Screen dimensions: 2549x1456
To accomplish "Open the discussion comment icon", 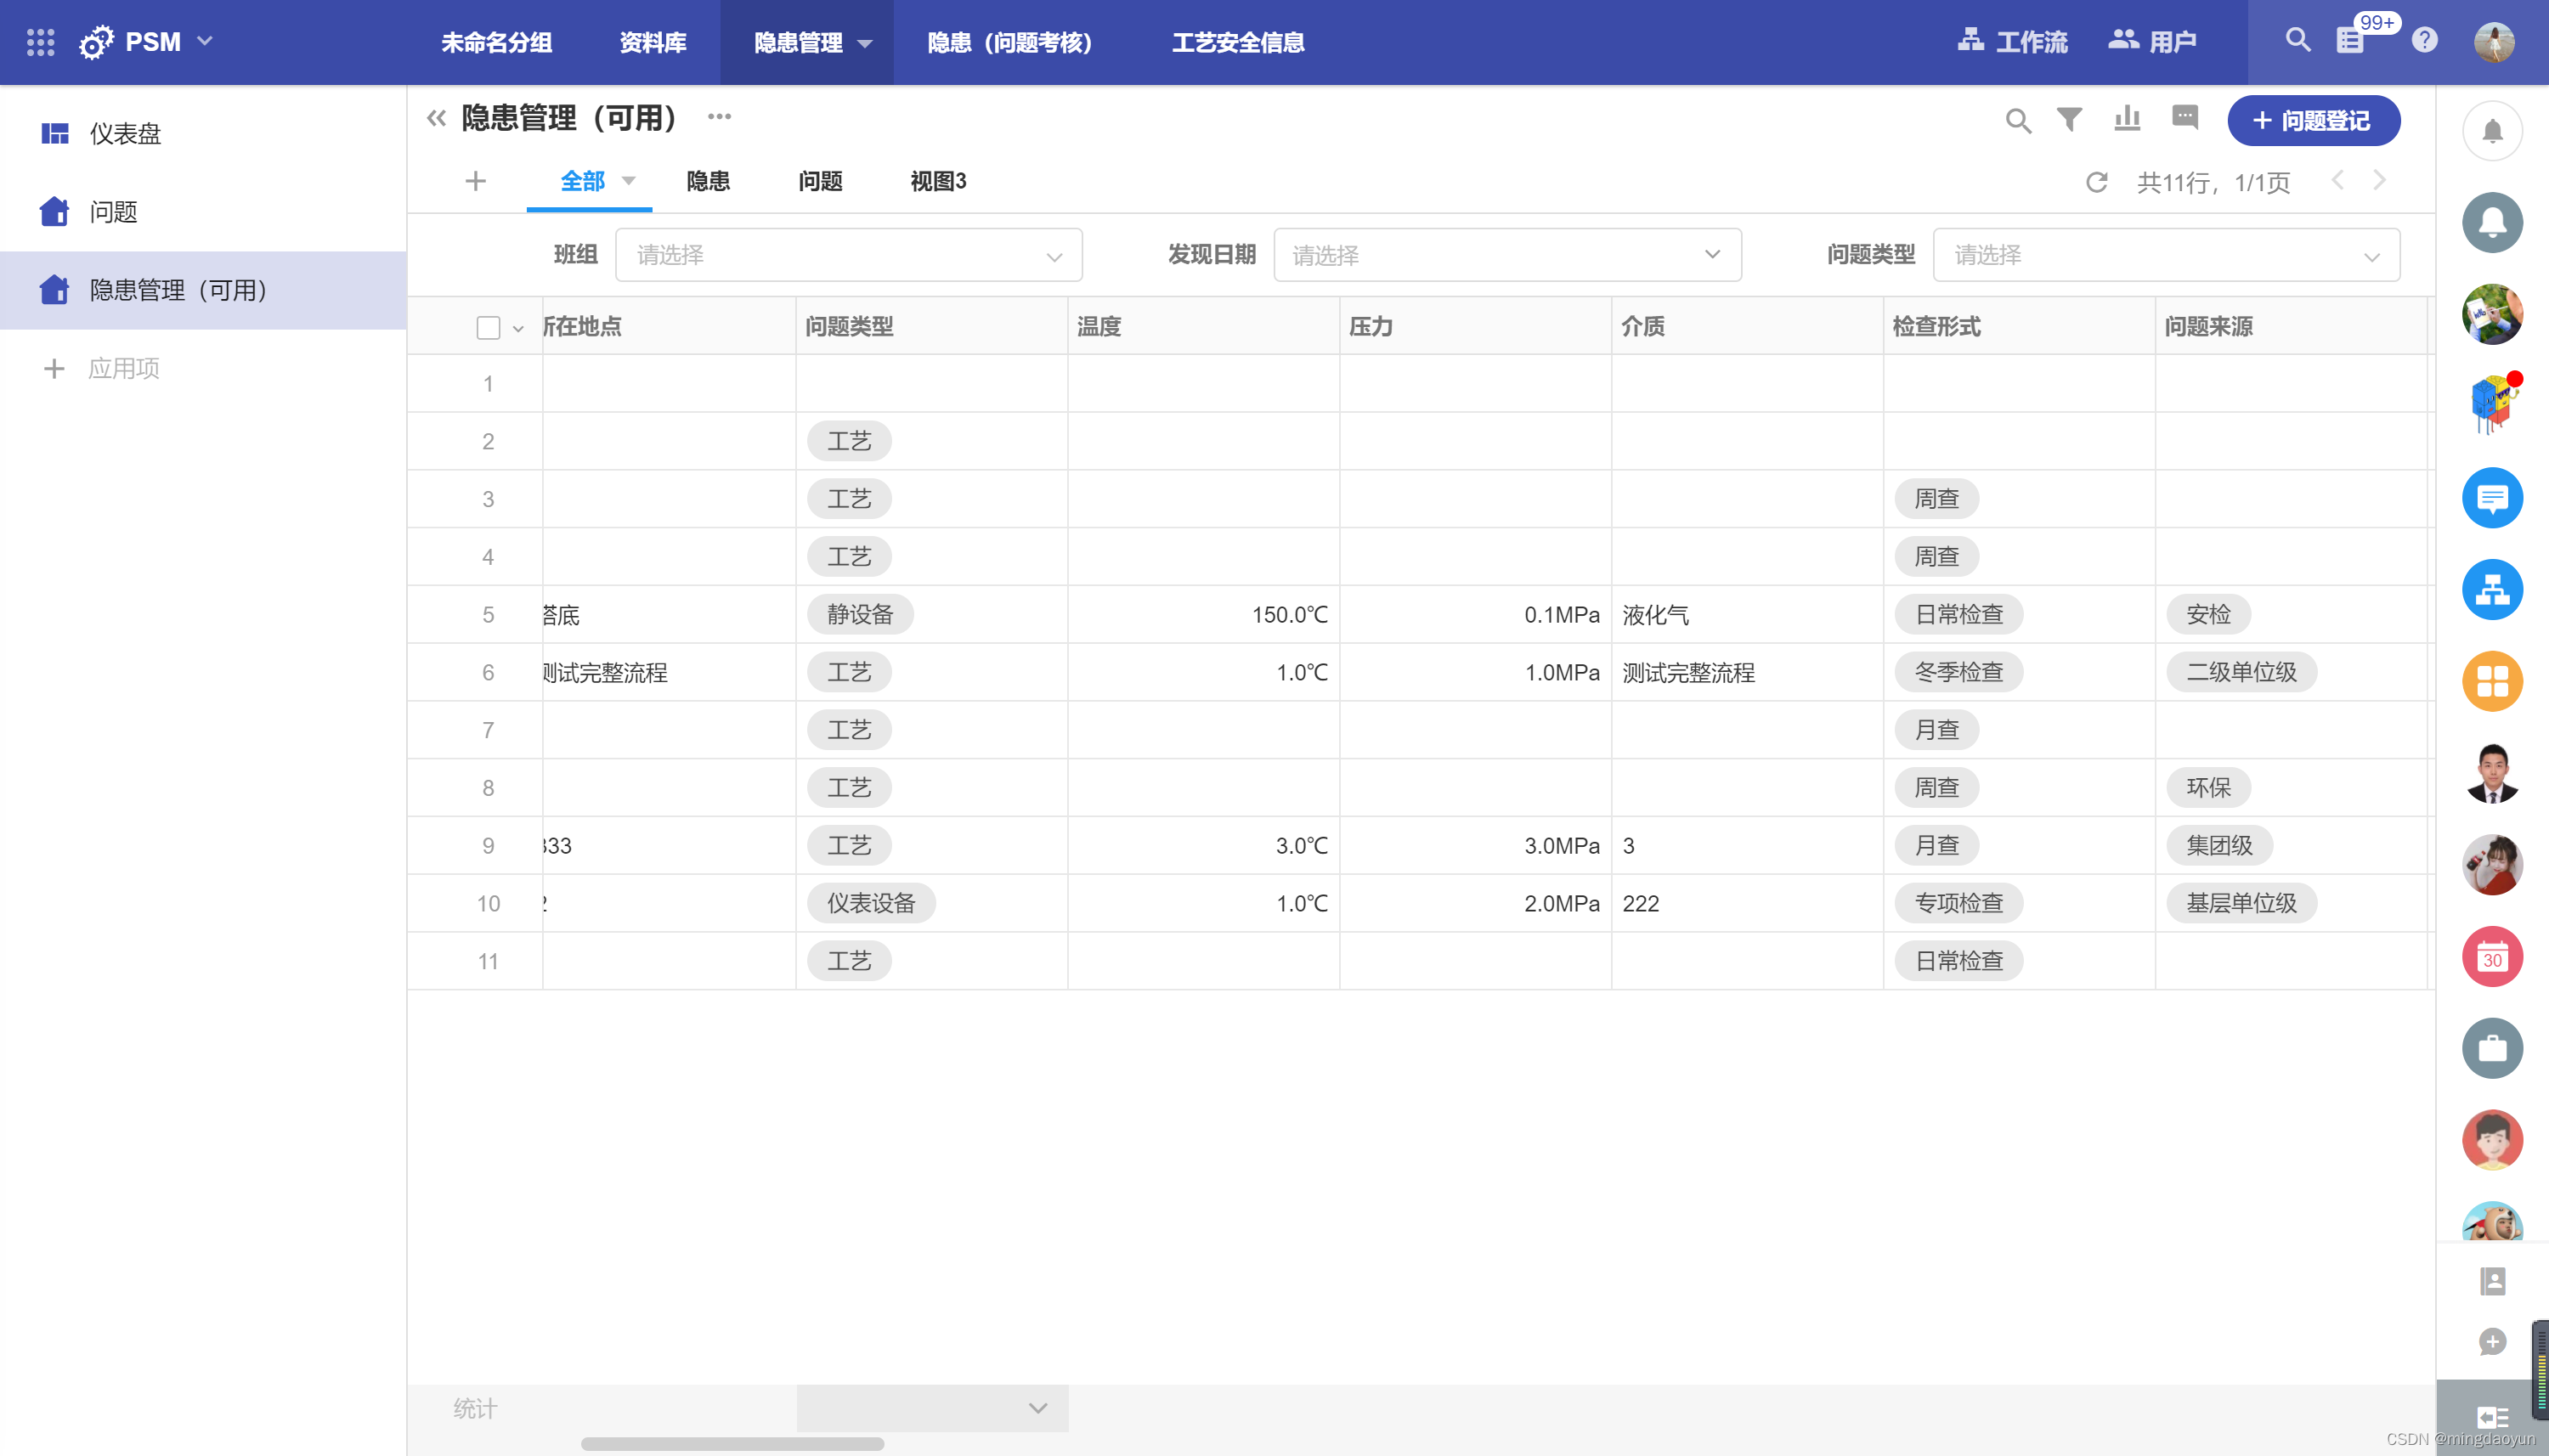I will coord(2185,118).
